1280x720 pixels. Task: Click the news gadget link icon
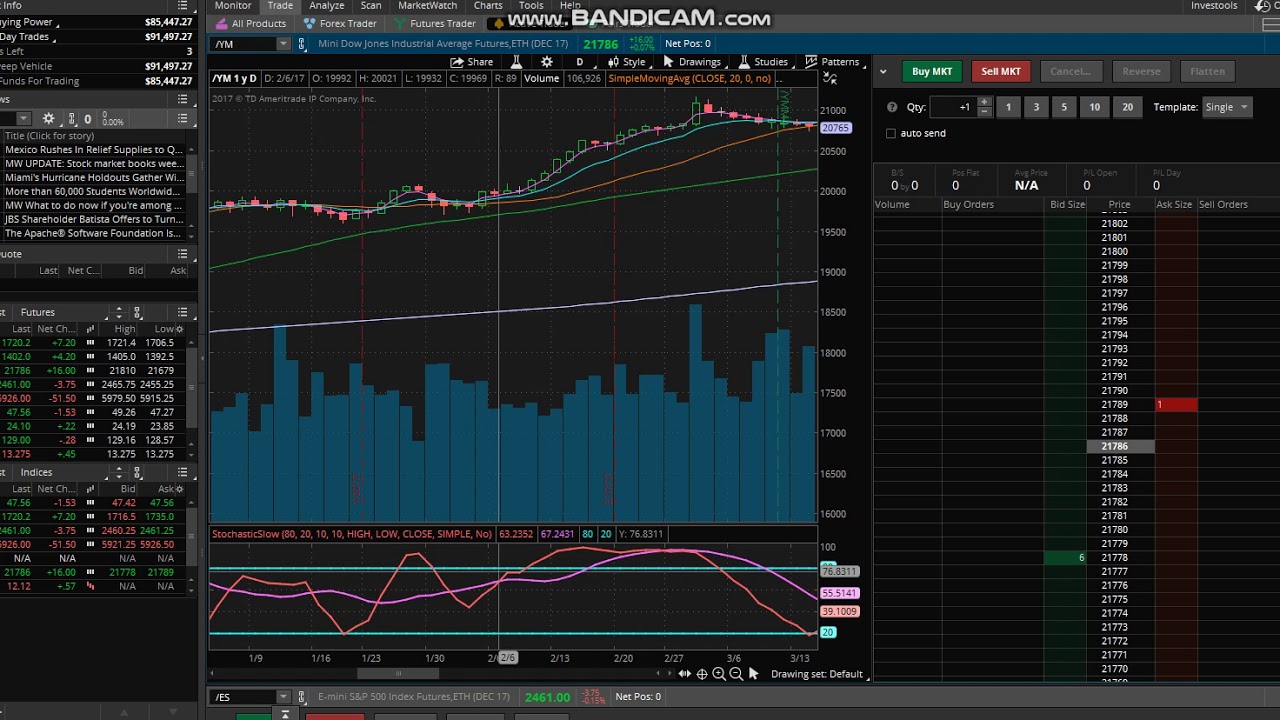(x=73, y=119)
